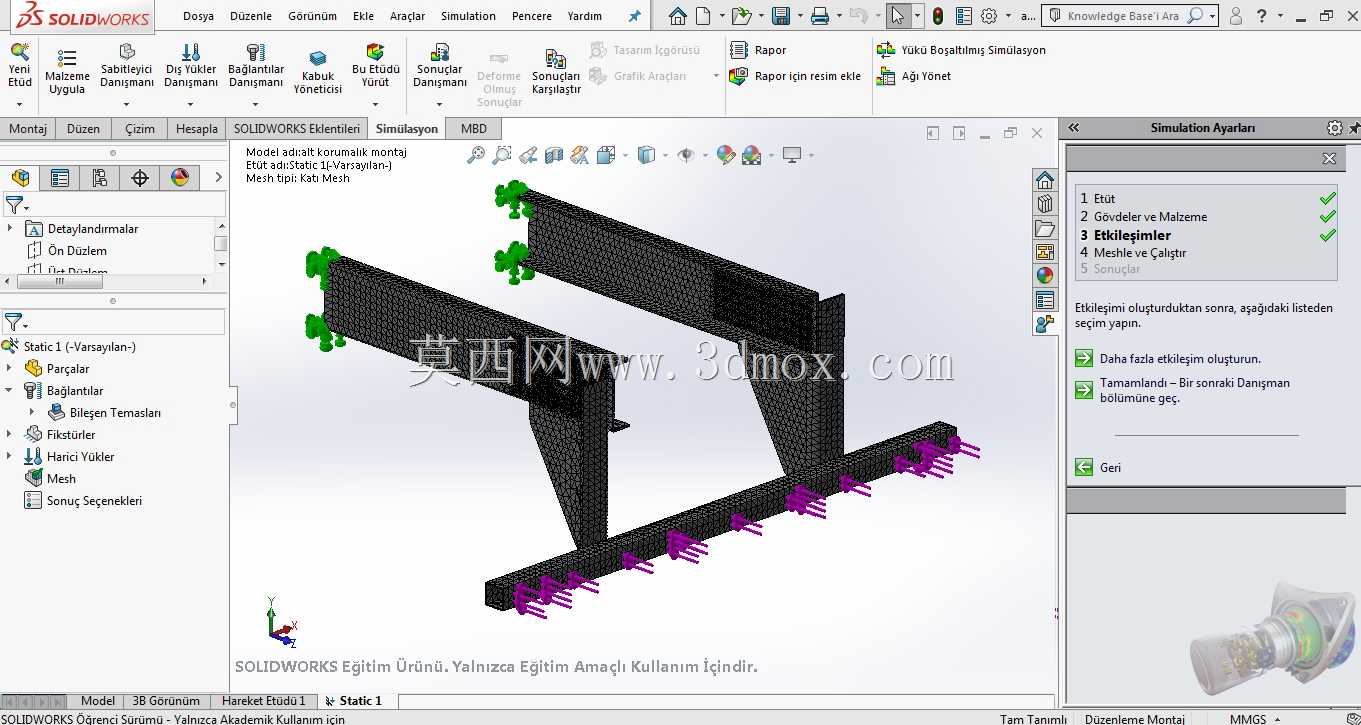Open Malzeme Uygula material tool
The width and height of the screenshot is (1361, 725).
coord(67,73)
